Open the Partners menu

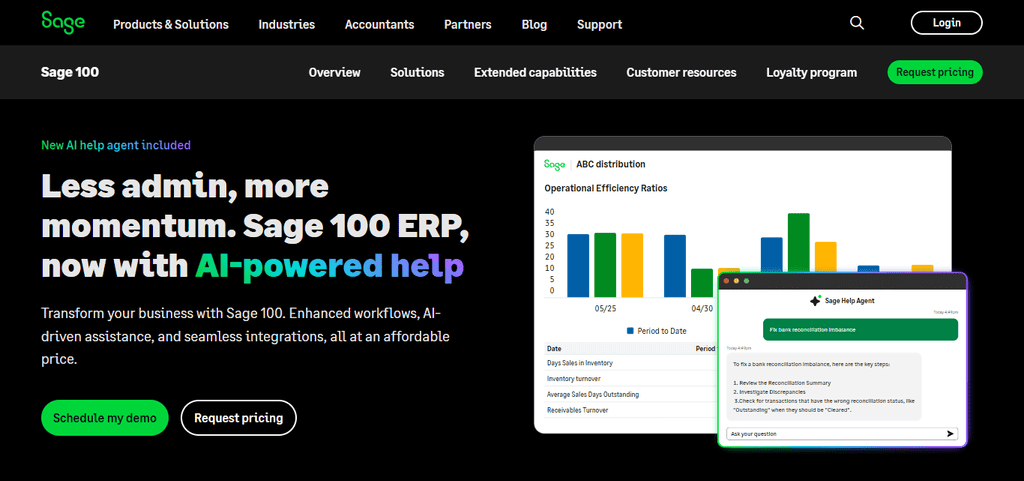(468, 24)
